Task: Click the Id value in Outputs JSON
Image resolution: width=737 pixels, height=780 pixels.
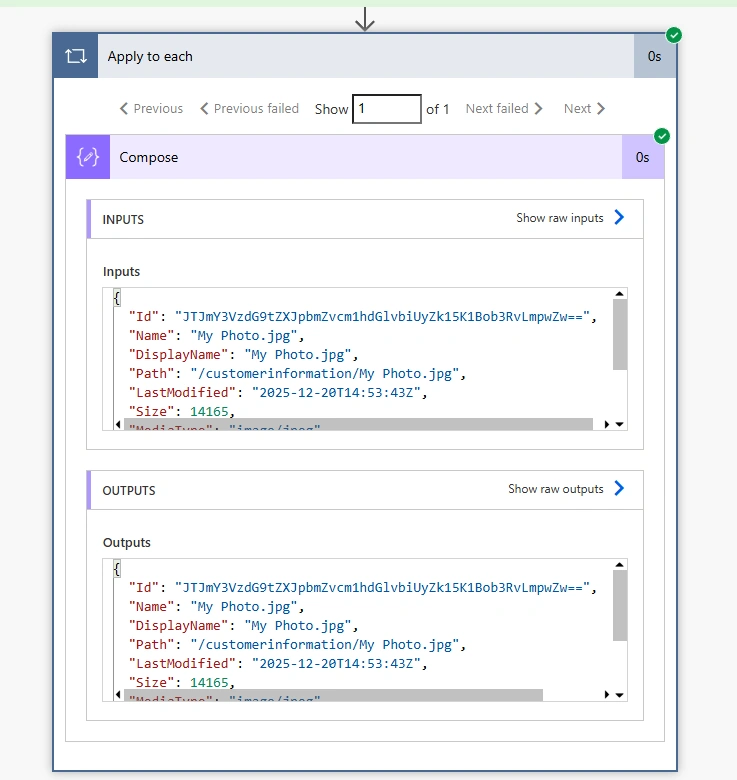Action: pos(382,587)
